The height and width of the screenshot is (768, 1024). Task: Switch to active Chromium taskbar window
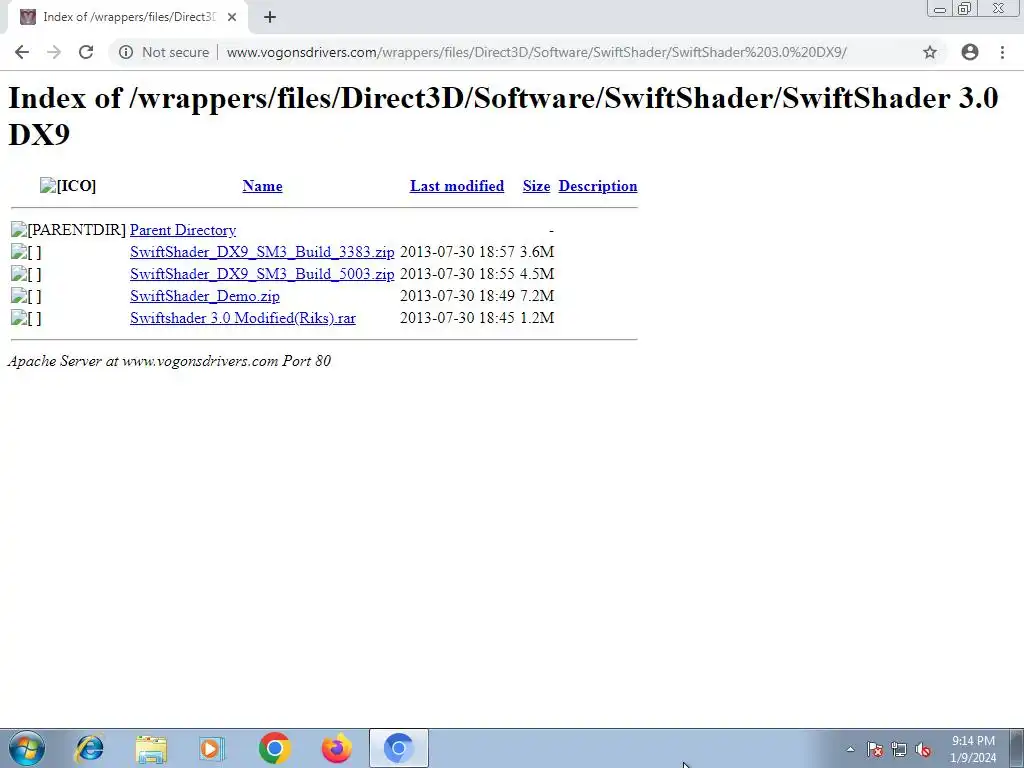click(x=398, y=748)
